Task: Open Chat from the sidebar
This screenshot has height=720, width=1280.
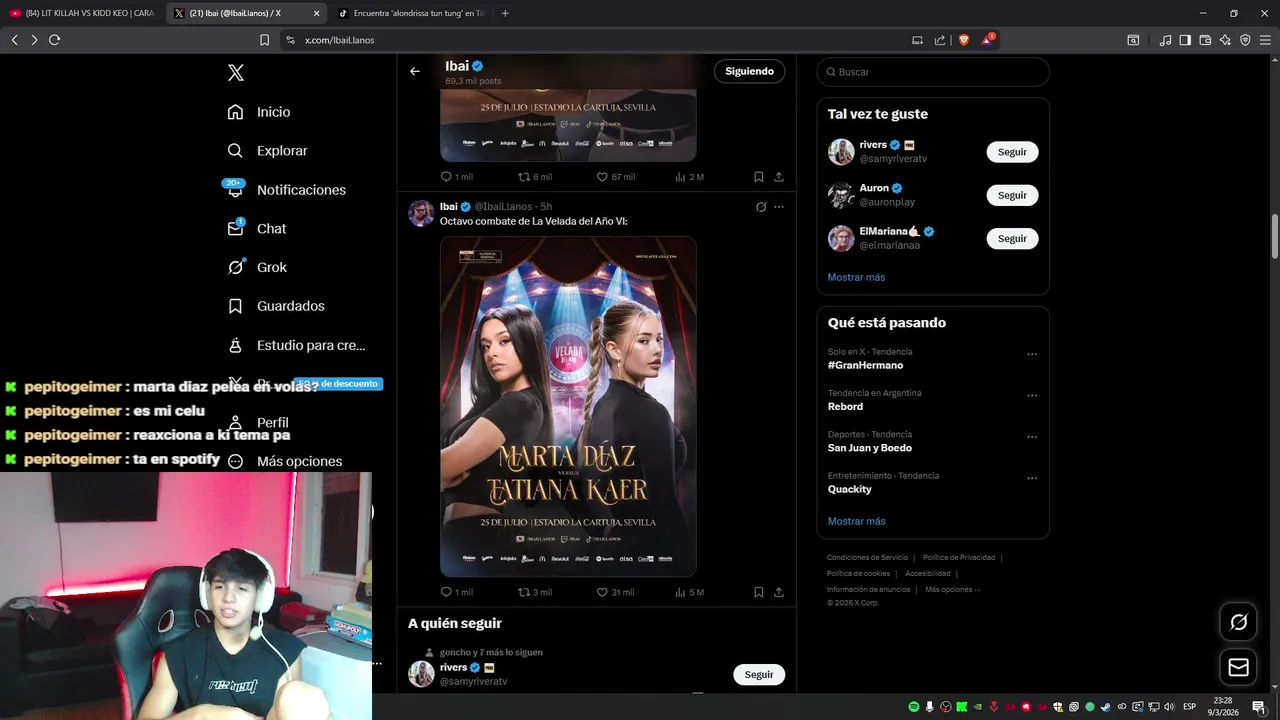Action: point(257,229)
